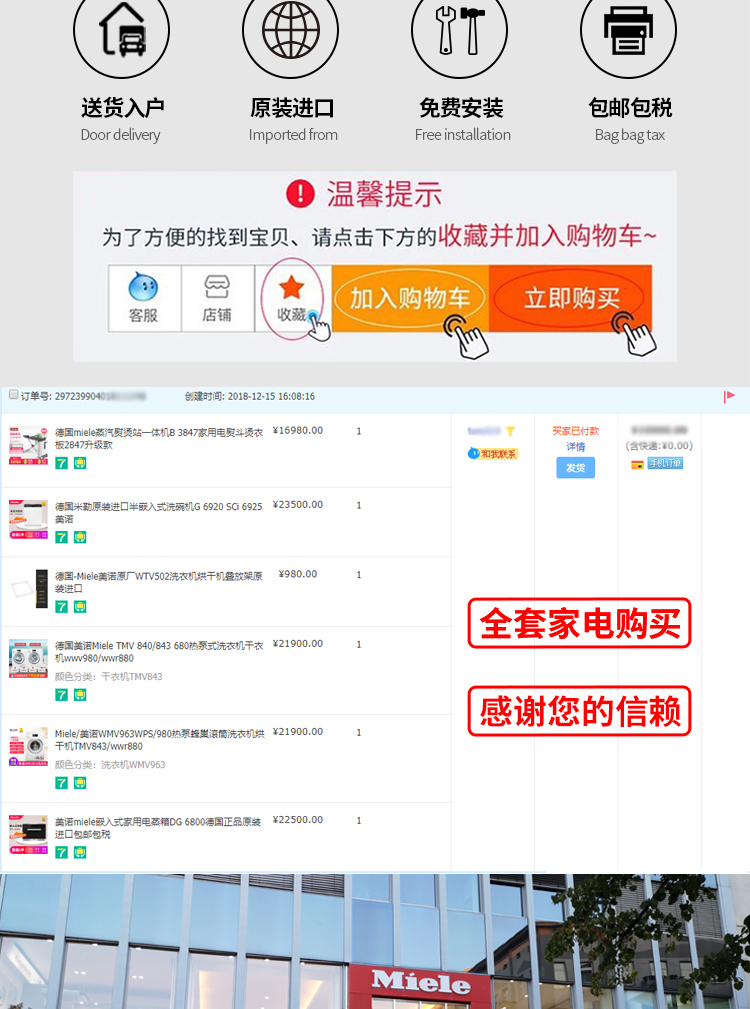
Task: Click green shield icon under DG 6800 steam oven
Action: [x=80, y=852]
